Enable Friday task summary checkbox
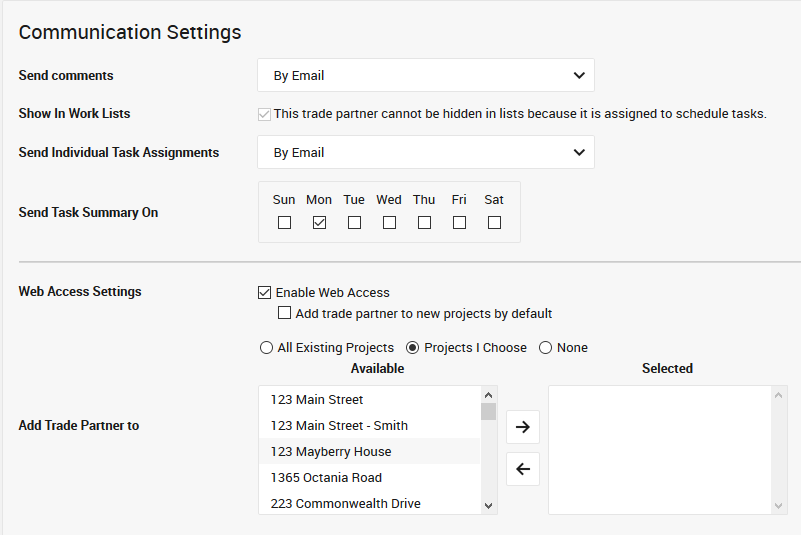This screenshot has height=535, width=801. point(459,223)
